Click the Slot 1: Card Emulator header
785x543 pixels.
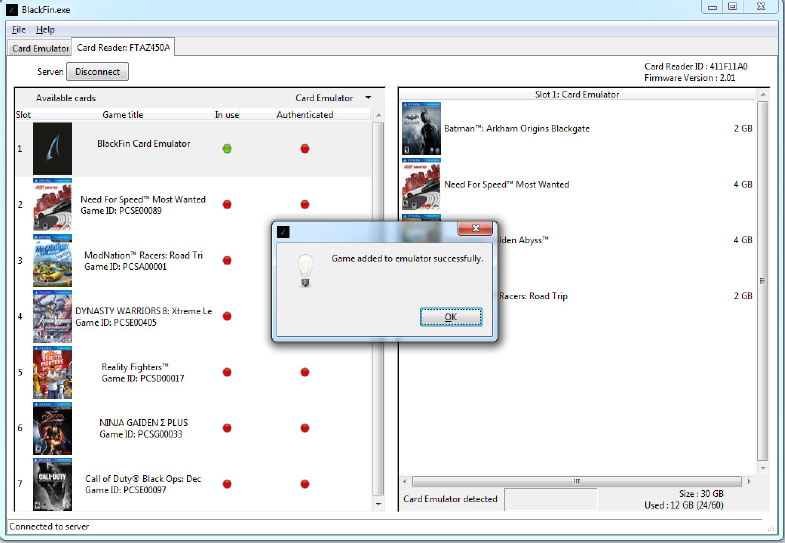(577, 94)
